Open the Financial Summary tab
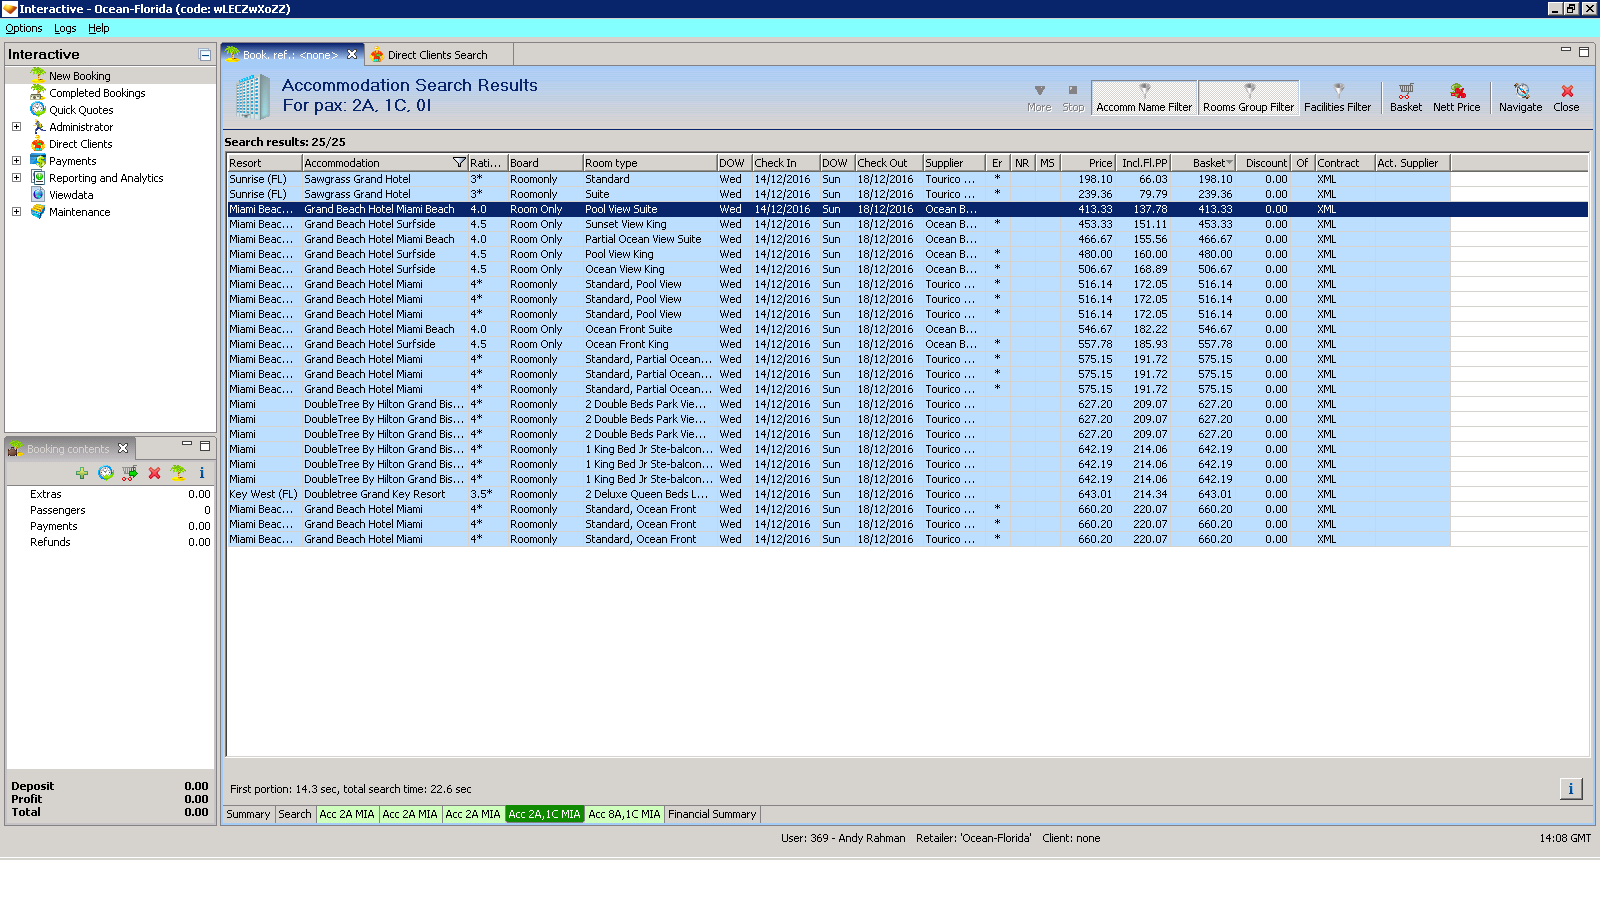Screen dimensions: 1600x900 click(x=712, y=814)
